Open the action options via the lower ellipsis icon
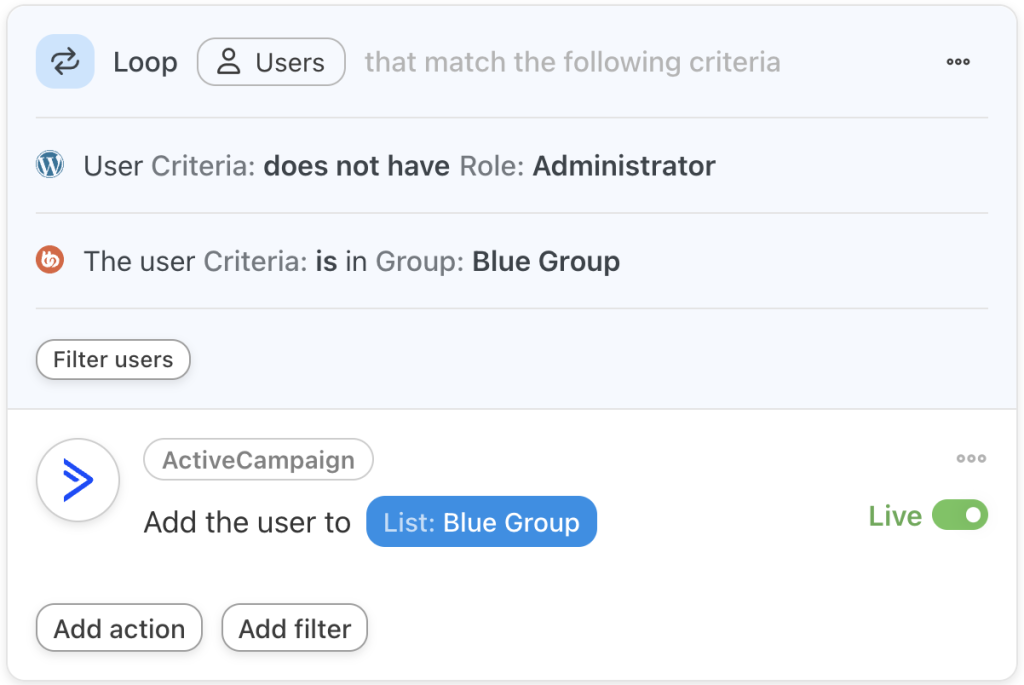1024x685 pixels. click(971, 458)
